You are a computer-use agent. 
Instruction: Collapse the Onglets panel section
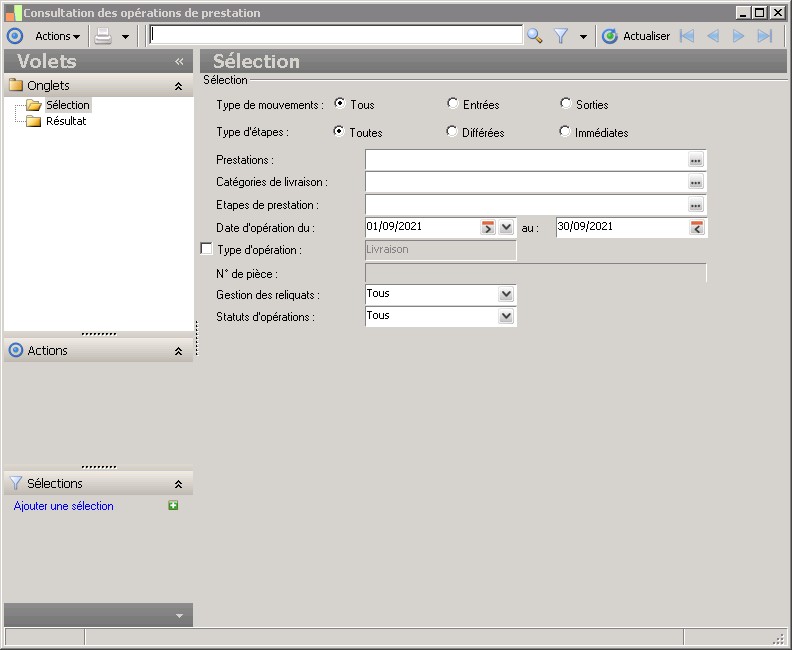[178, 87]
